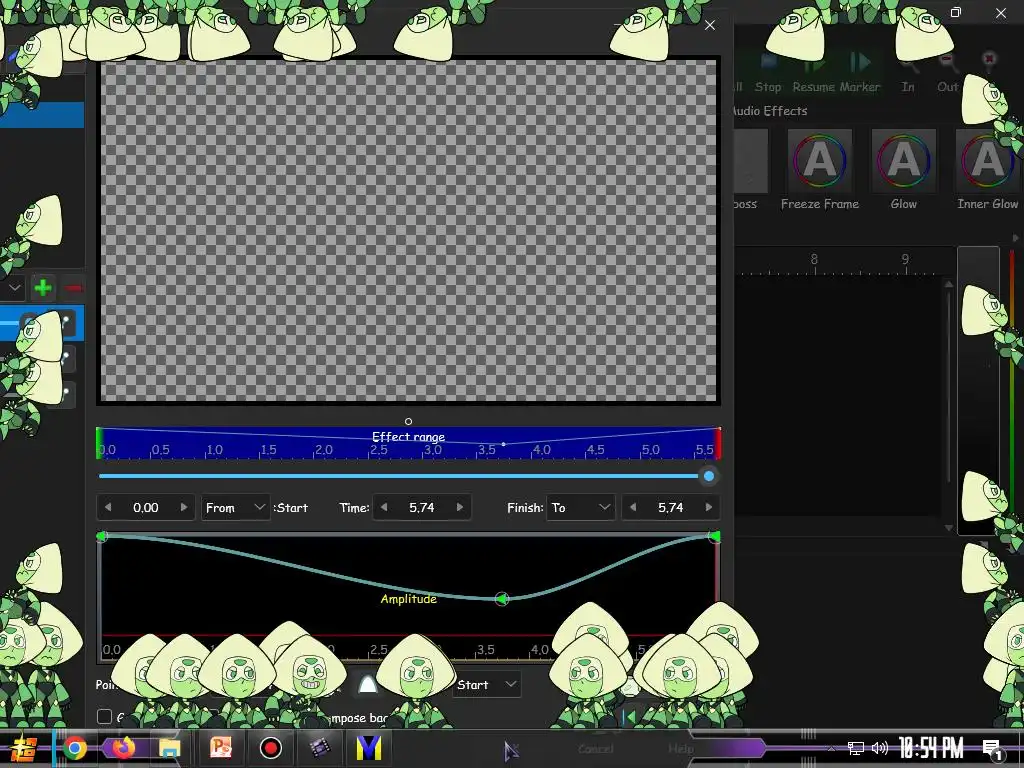Click the Time field showing 5.74
1024x768 pixels.
tap(422, 507)
